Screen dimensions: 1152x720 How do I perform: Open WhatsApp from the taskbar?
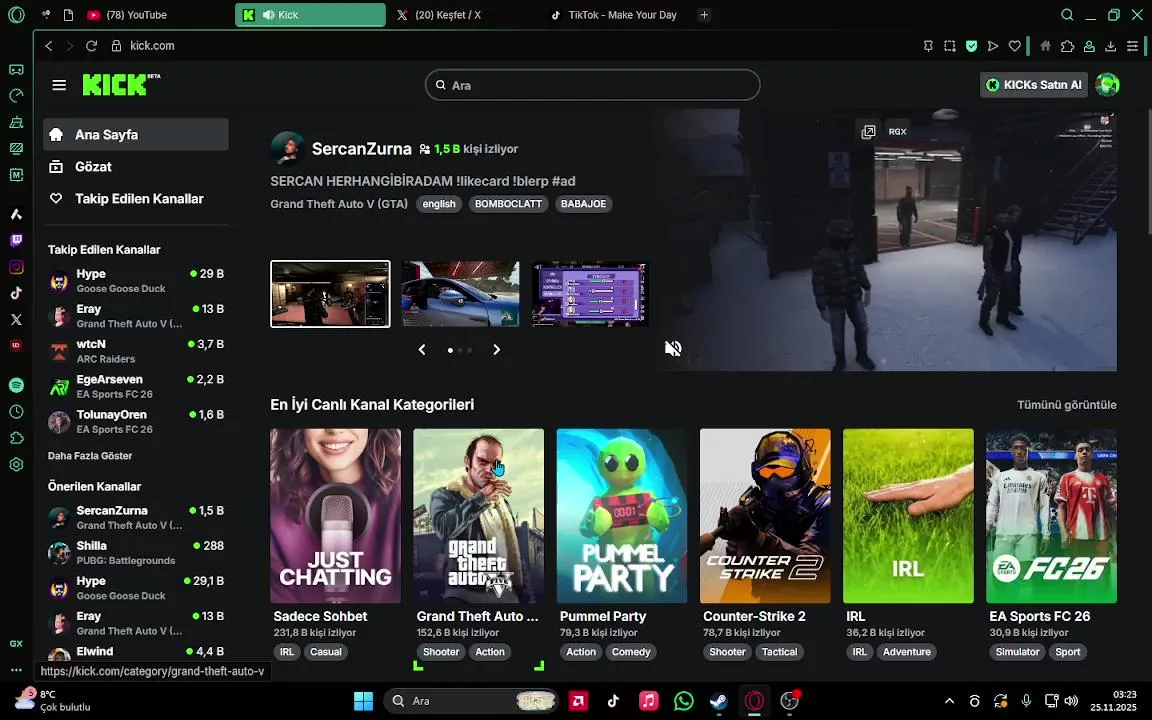(683, 701)
